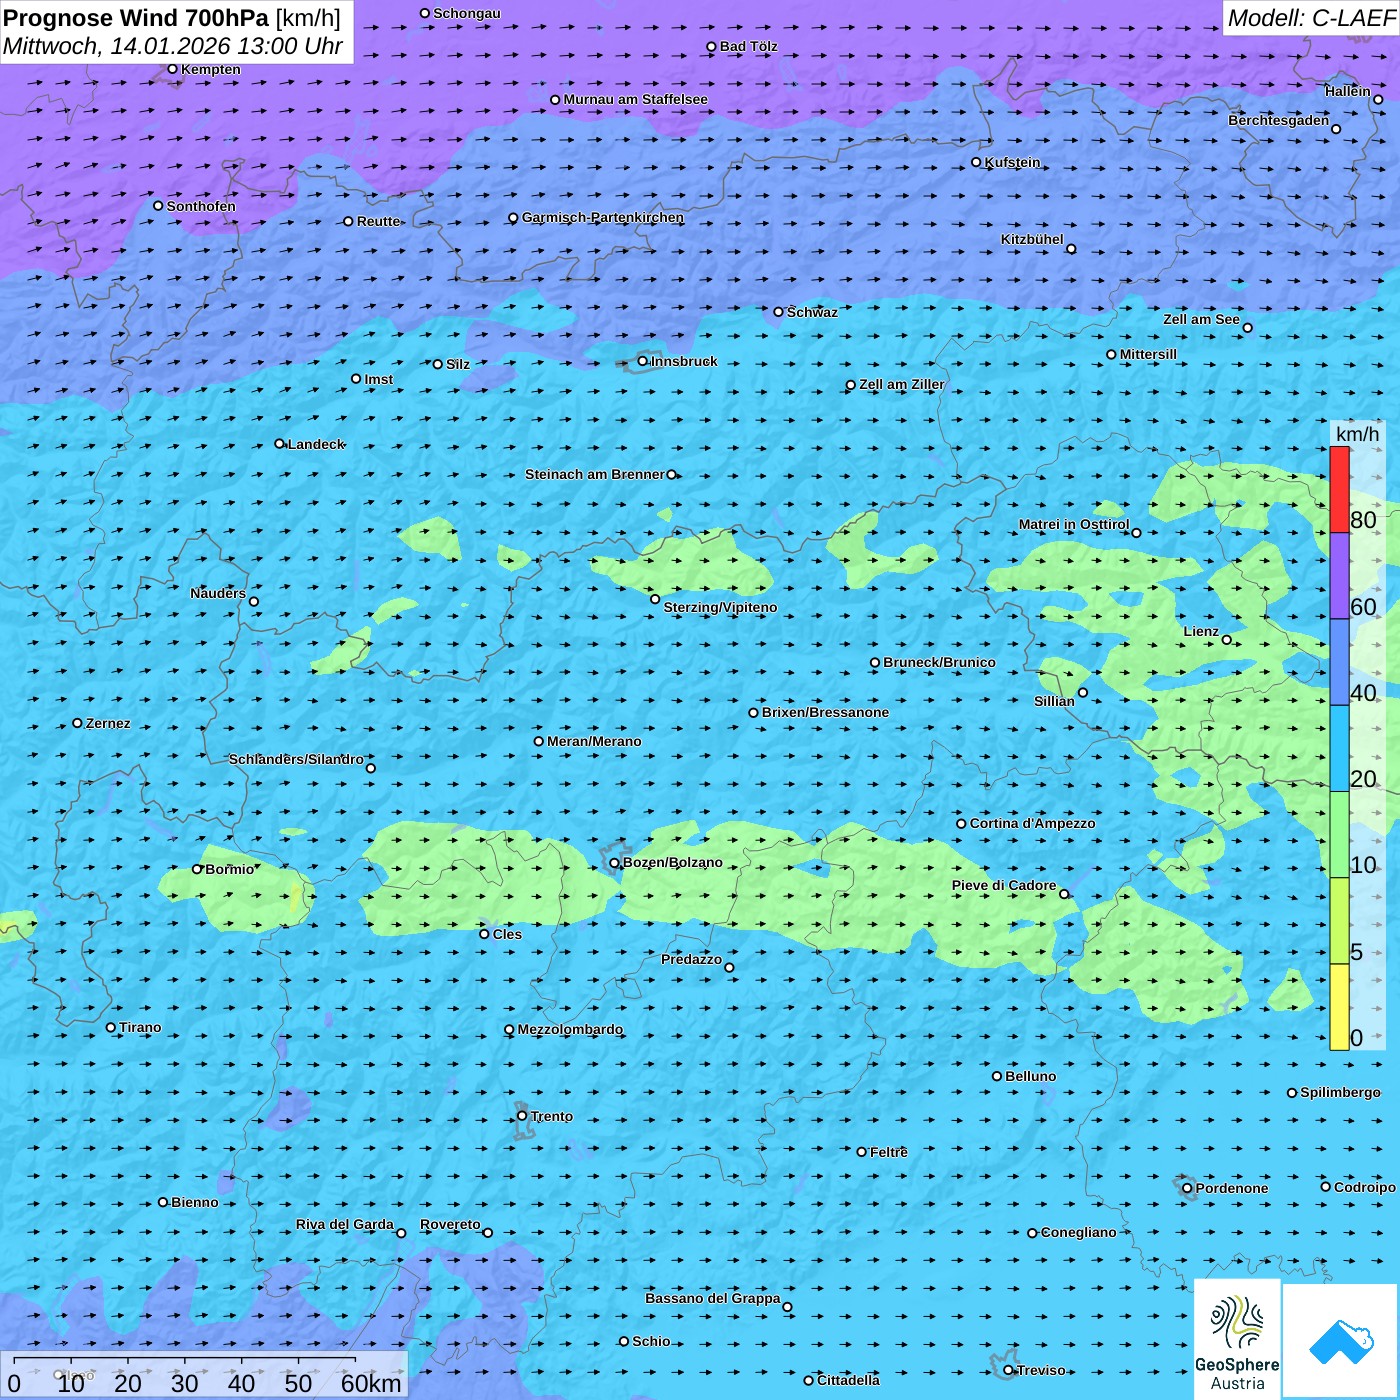The width and height of the screenshot is (1400, 1400).
Task: Click the Bormio location marker
Action: tap(197, 869)
